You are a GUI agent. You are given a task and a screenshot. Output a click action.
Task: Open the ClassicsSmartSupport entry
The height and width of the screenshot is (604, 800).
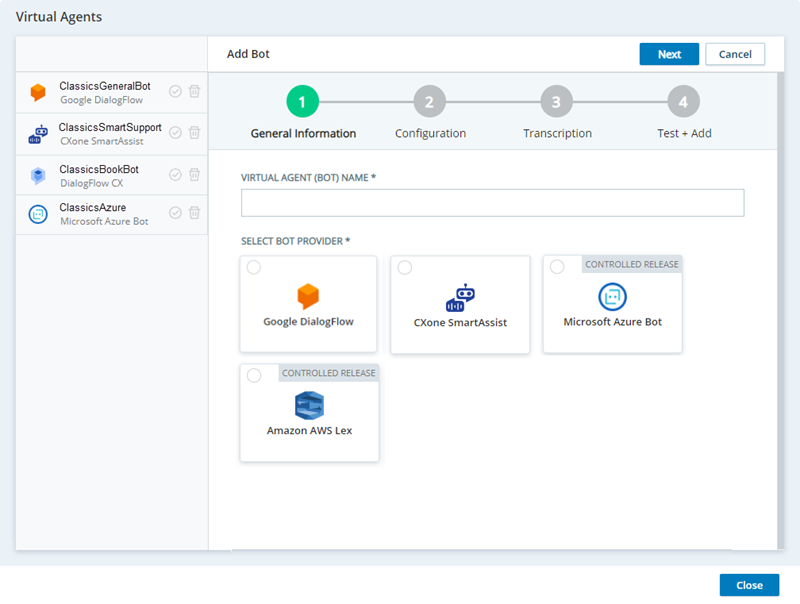pos(111,134)
